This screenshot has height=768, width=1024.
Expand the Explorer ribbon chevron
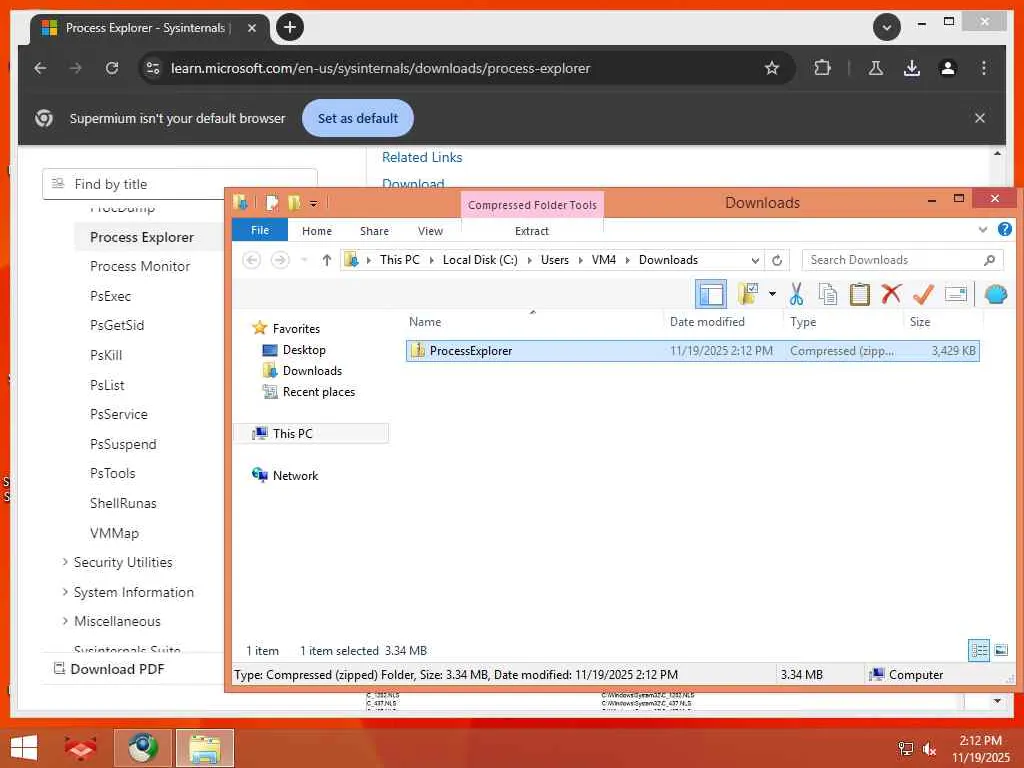pos(982,229)
